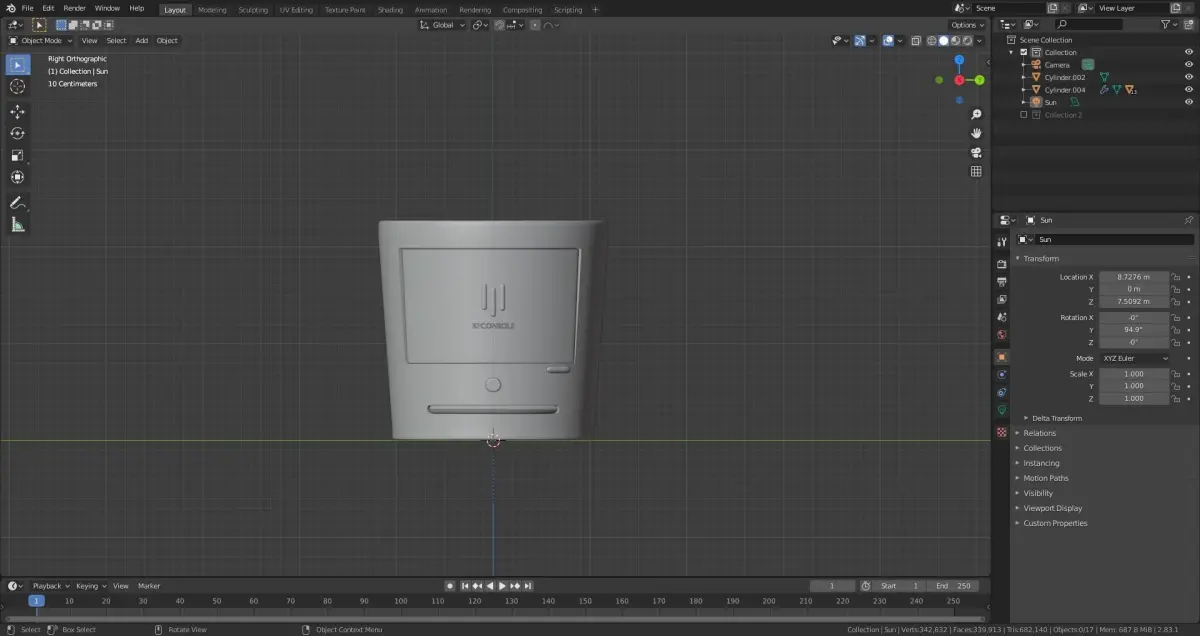This screenshot has width=1200, height=636.
Task: Hide Collection using its eye icon
Action: [x=1189, y=52]
